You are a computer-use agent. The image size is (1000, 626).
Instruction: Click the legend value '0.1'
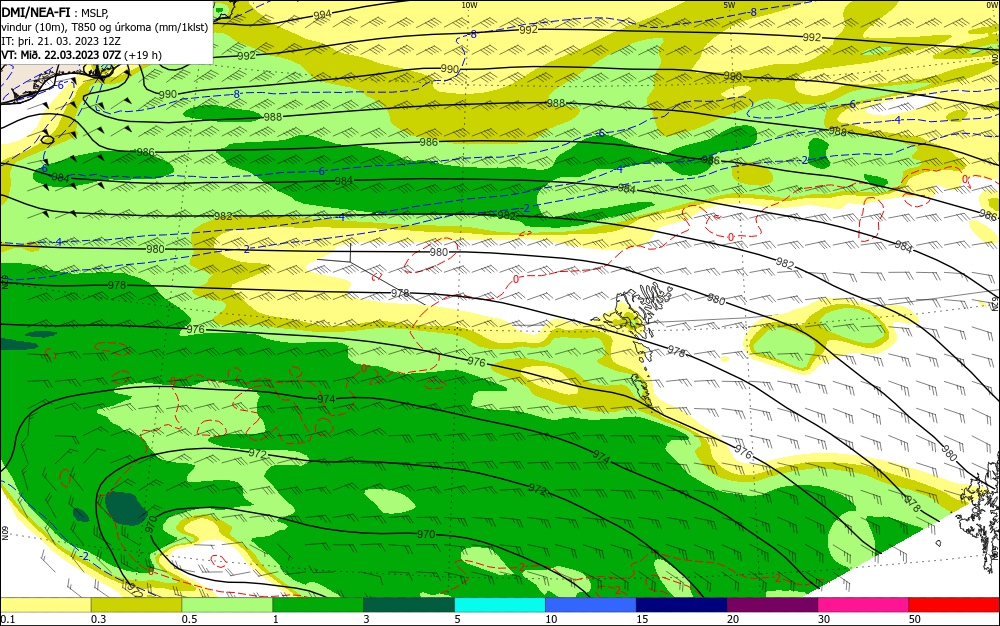(x=8, y=619)
